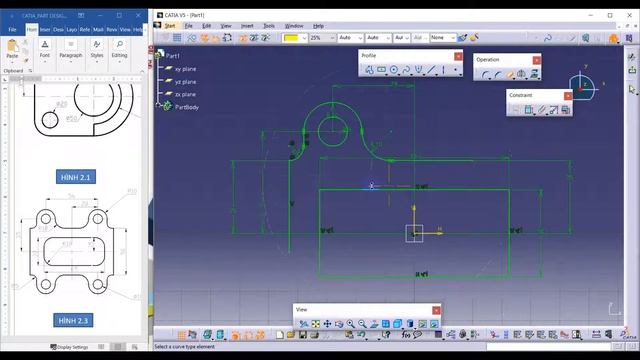Click the Zoom Out icon

coord(362,324)
